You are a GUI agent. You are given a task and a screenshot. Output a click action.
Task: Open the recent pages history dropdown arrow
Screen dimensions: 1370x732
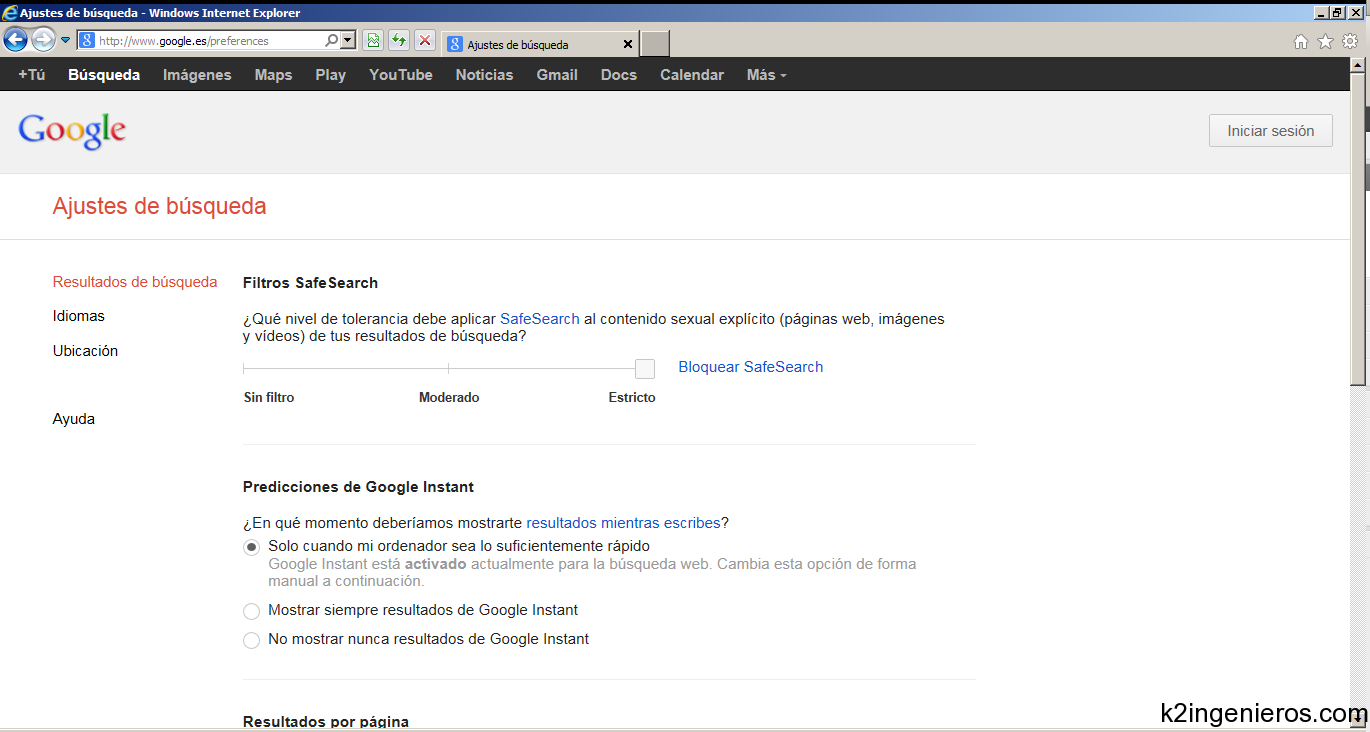click(x=66, y=41)
